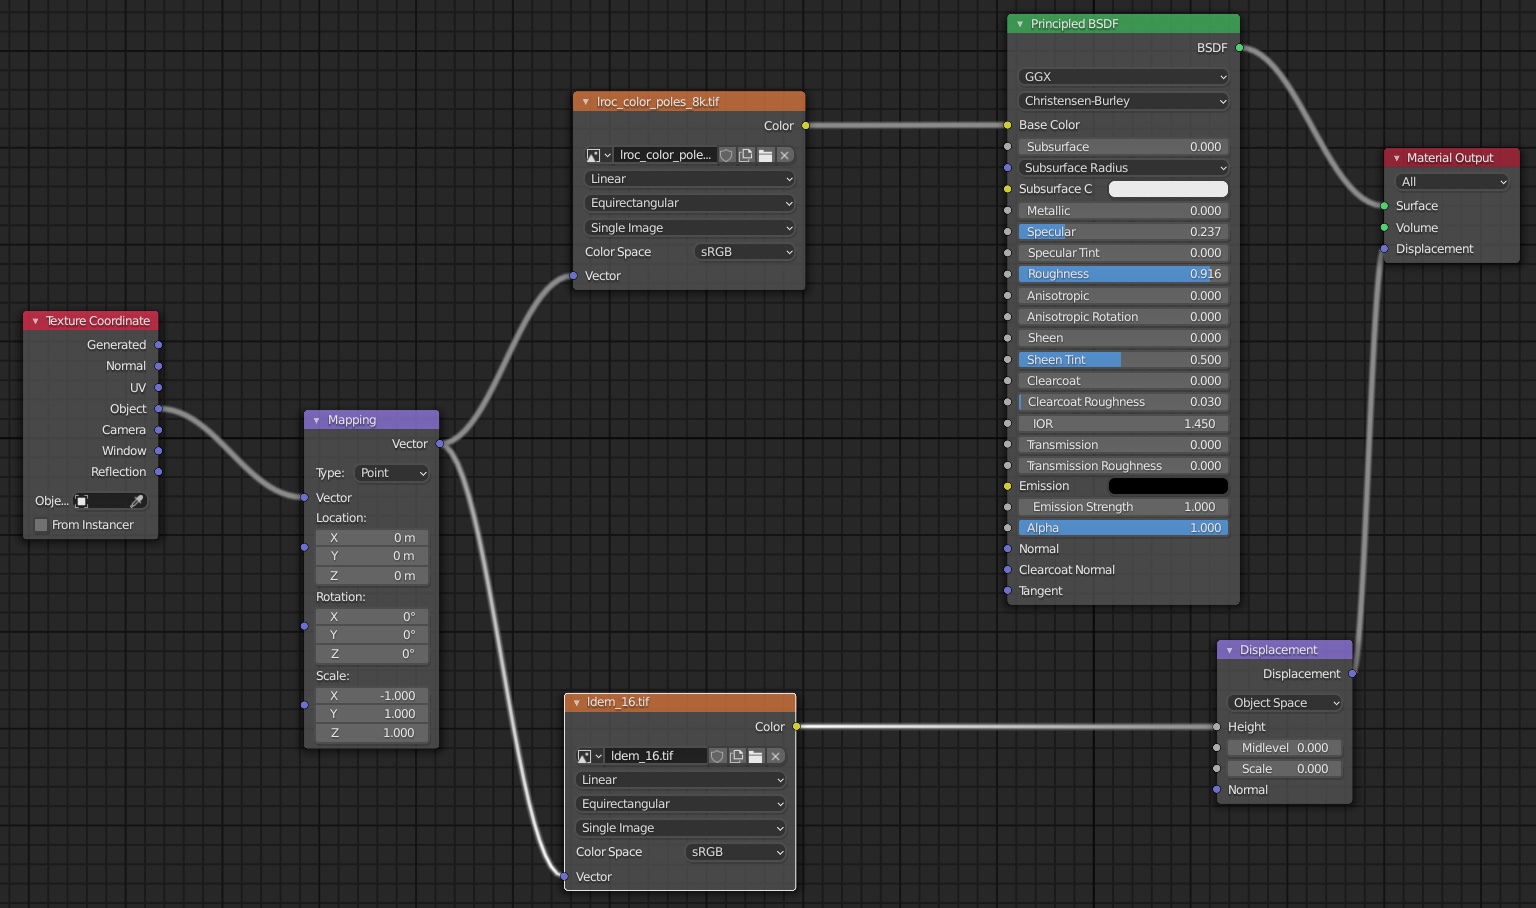The image size is (1536, 908).
Task: Unlink image with X in lroc_color_poles node
Action: [x=785, y=155]
